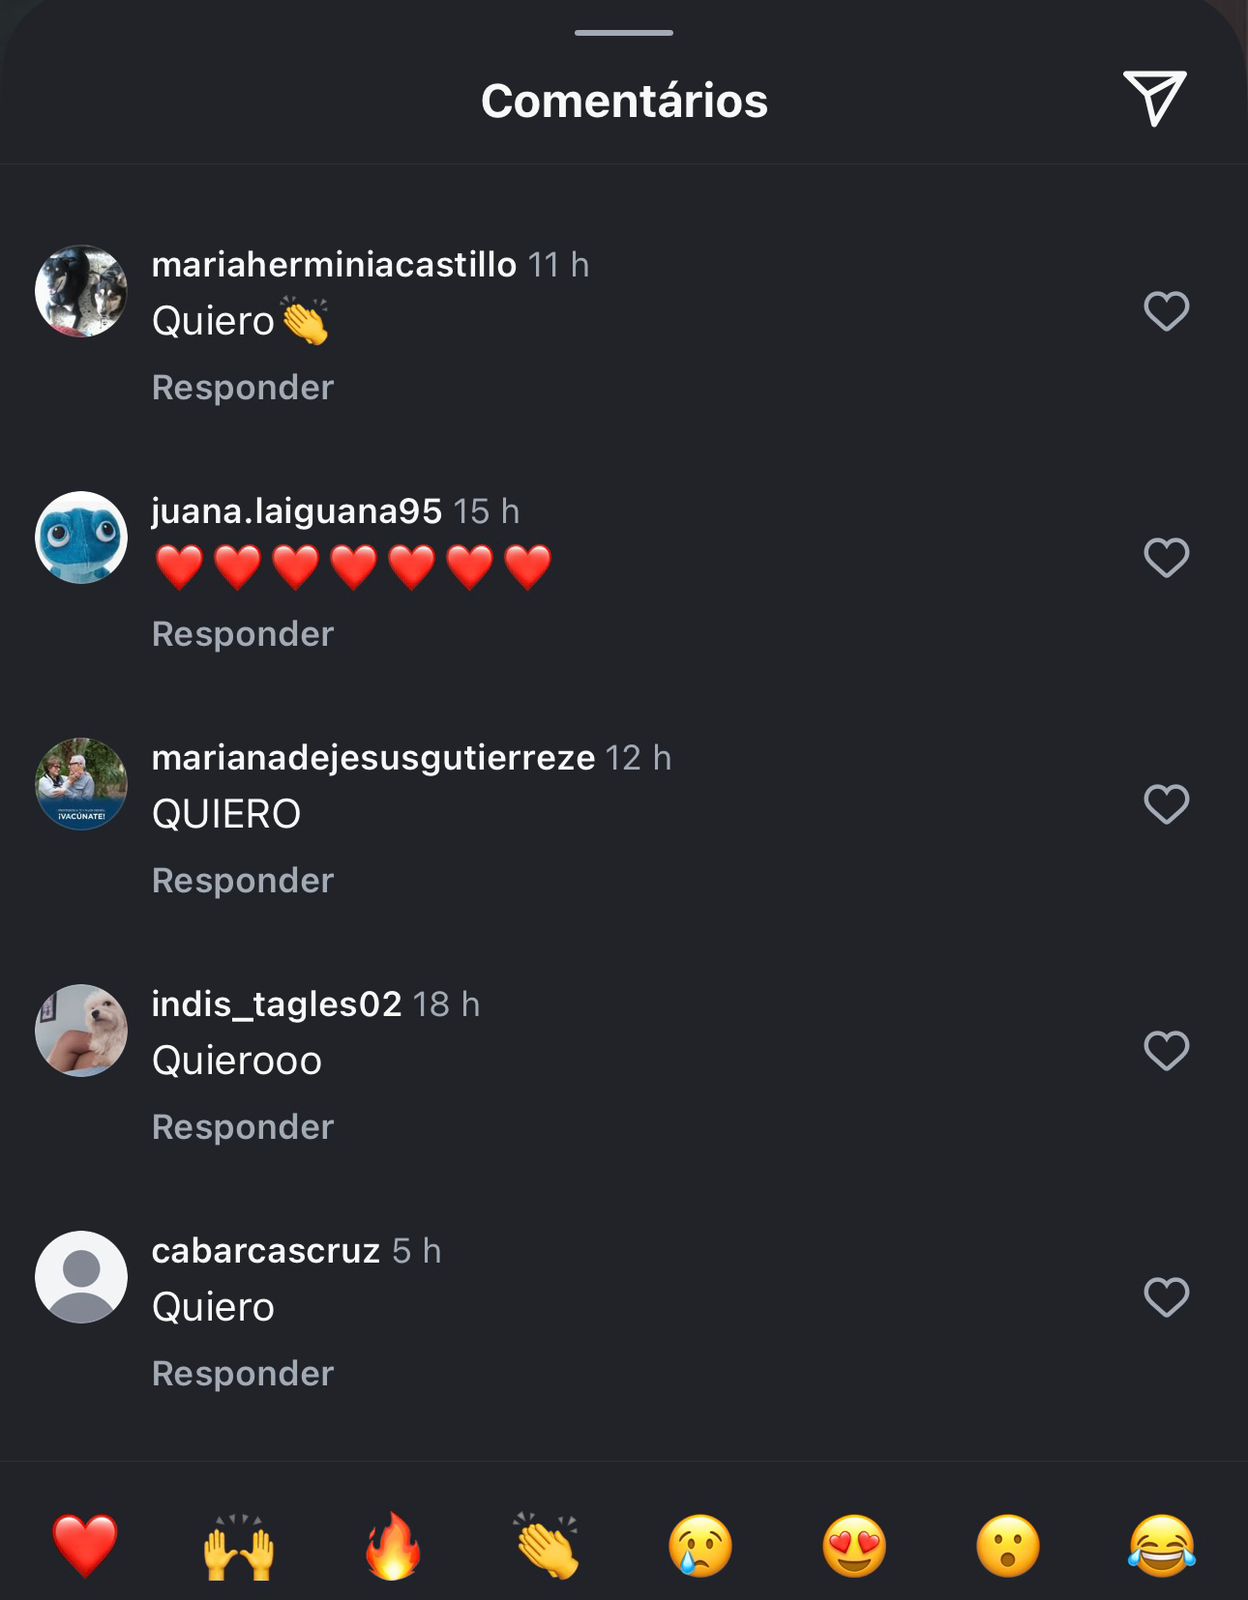Viewport: 1248px width, 1600px height.
Task: Insert the red heart emoji reaction
Action: [85, 1545]
